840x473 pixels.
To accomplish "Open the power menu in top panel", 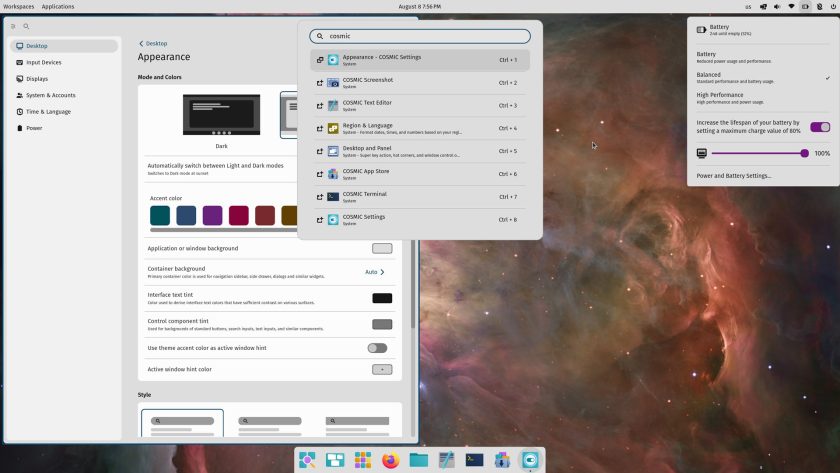I will pos(833,7).
